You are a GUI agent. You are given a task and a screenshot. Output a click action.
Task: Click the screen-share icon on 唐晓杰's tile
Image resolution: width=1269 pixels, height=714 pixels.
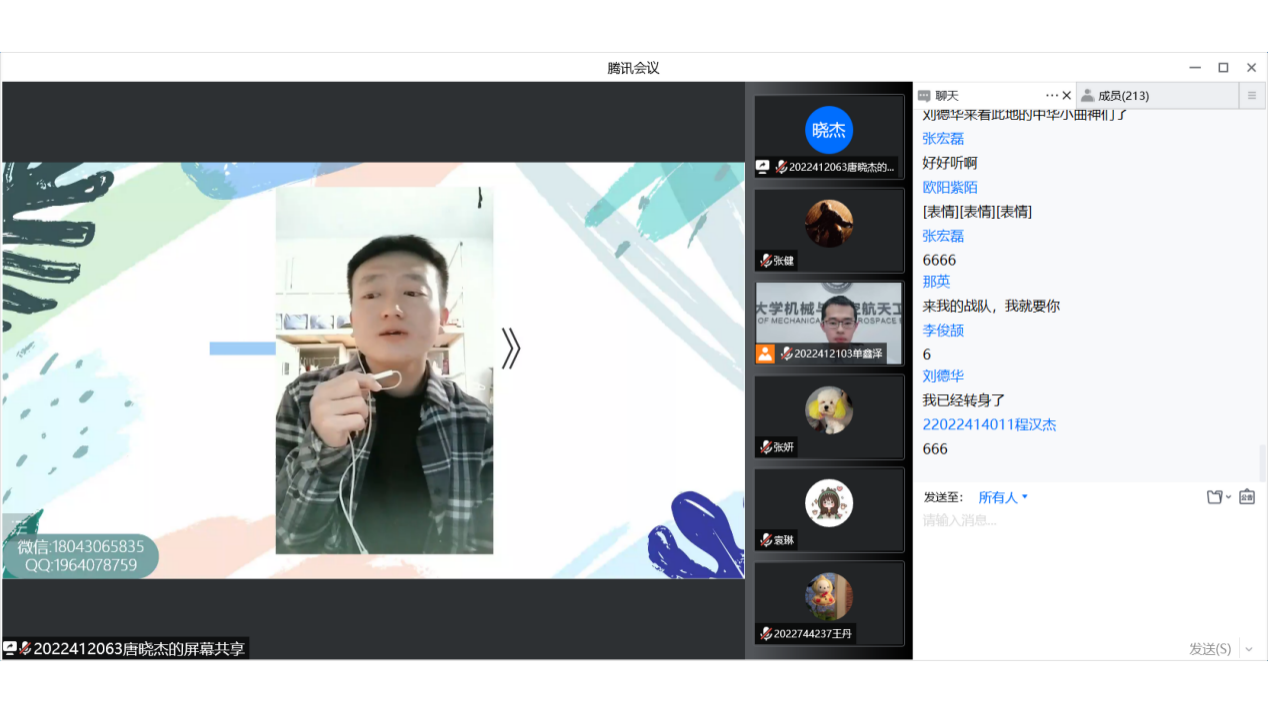(763, 167)
